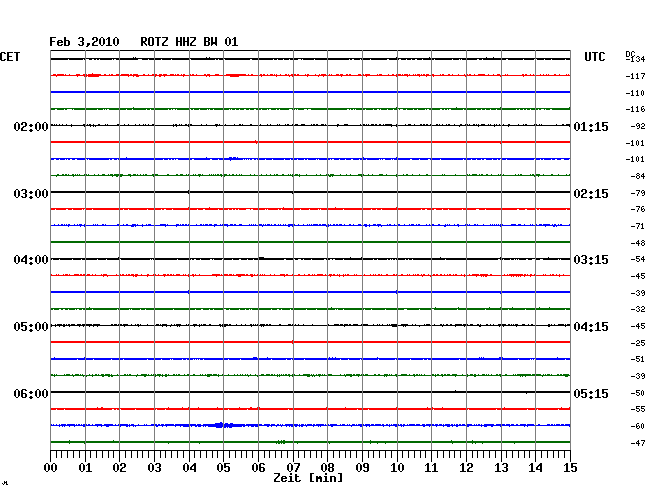Select minute-axis tick label 14

coord(535,467)
